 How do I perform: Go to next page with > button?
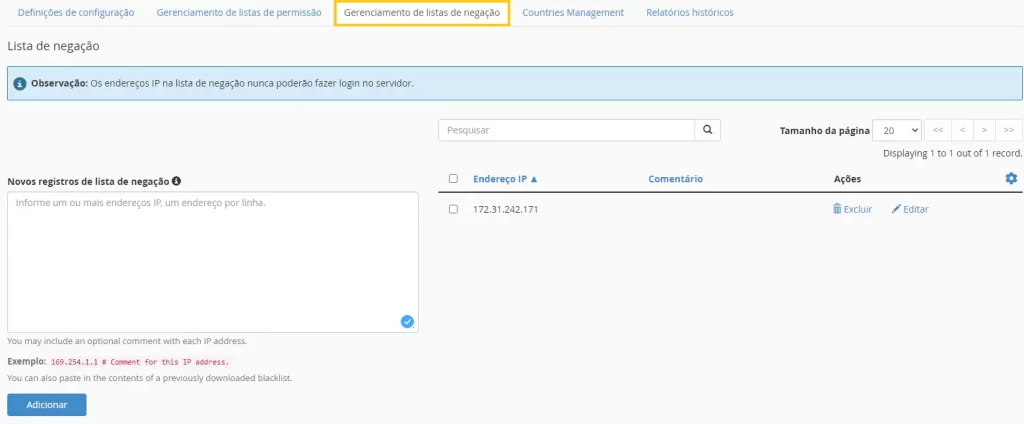(984, 130)
